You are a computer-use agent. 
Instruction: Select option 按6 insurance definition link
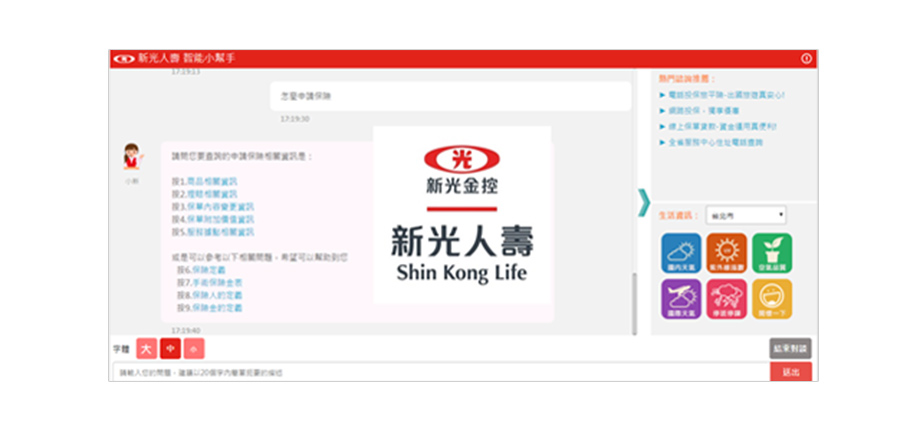pyautogui.click(x=209, y=270)
